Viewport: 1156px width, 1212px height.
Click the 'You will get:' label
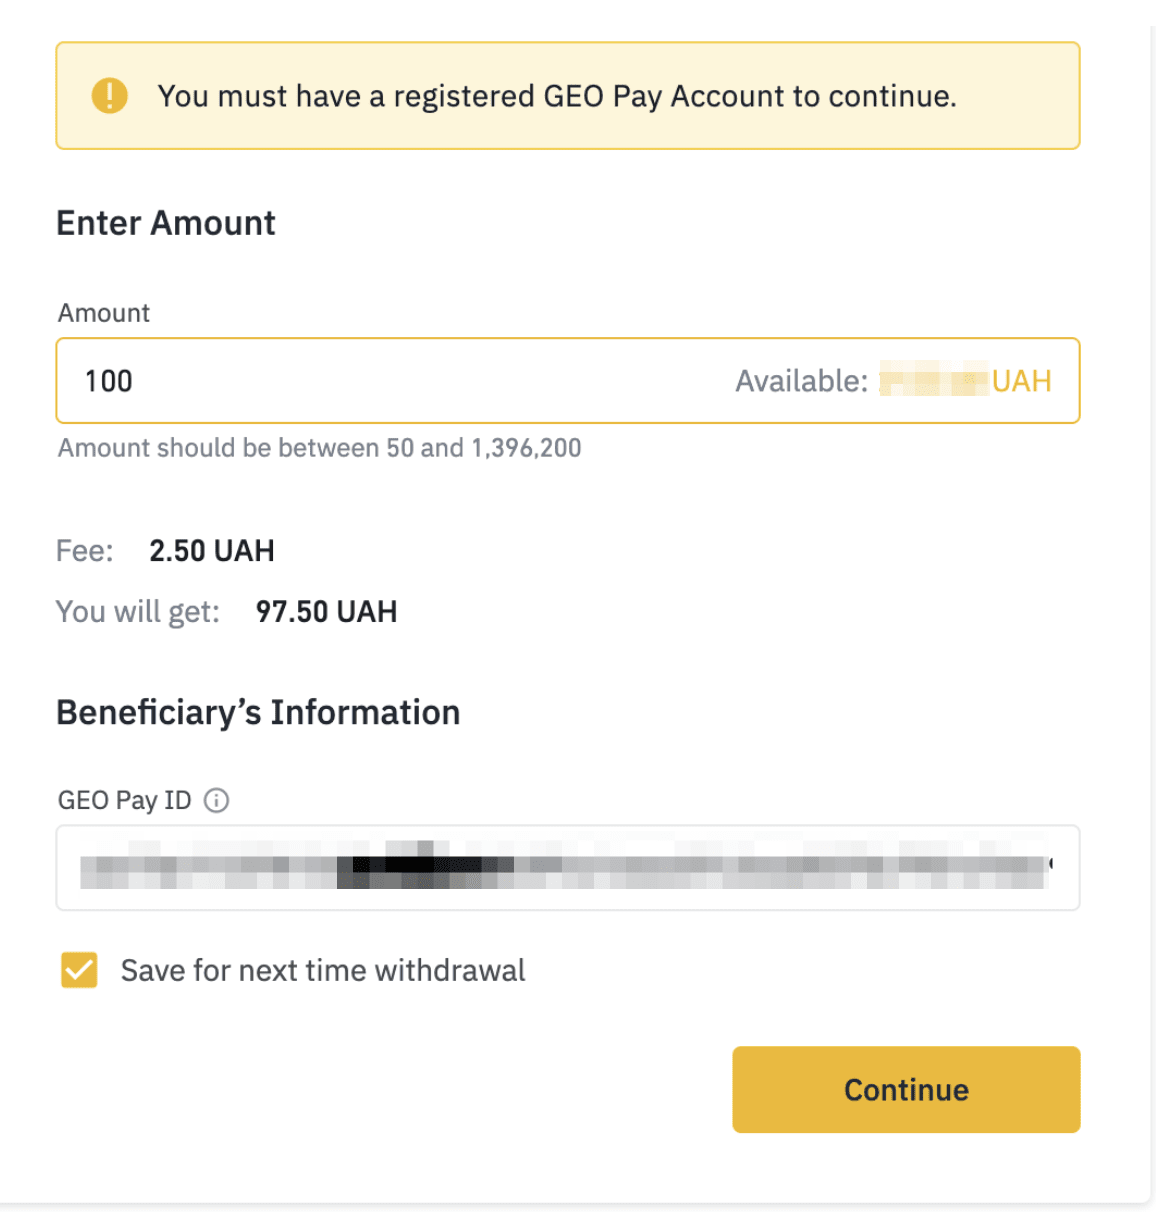point(138,612)
